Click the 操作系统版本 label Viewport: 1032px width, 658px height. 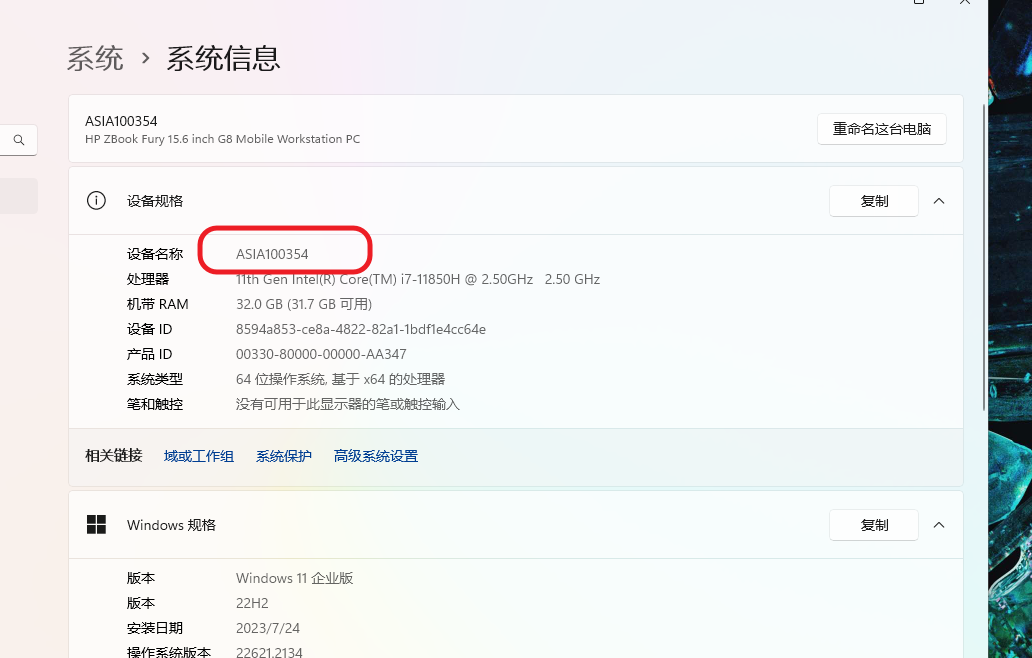(x=168, y=652)
